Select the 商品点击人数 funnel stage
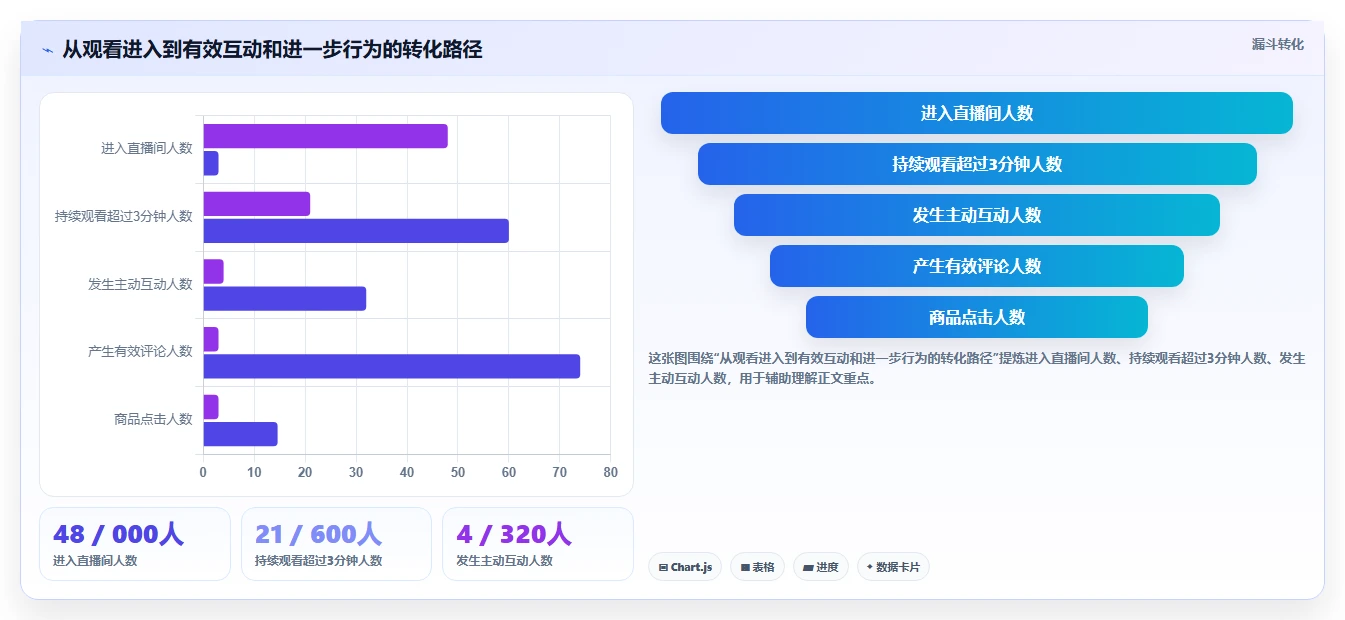1345x620 pixels. point(977,317)
